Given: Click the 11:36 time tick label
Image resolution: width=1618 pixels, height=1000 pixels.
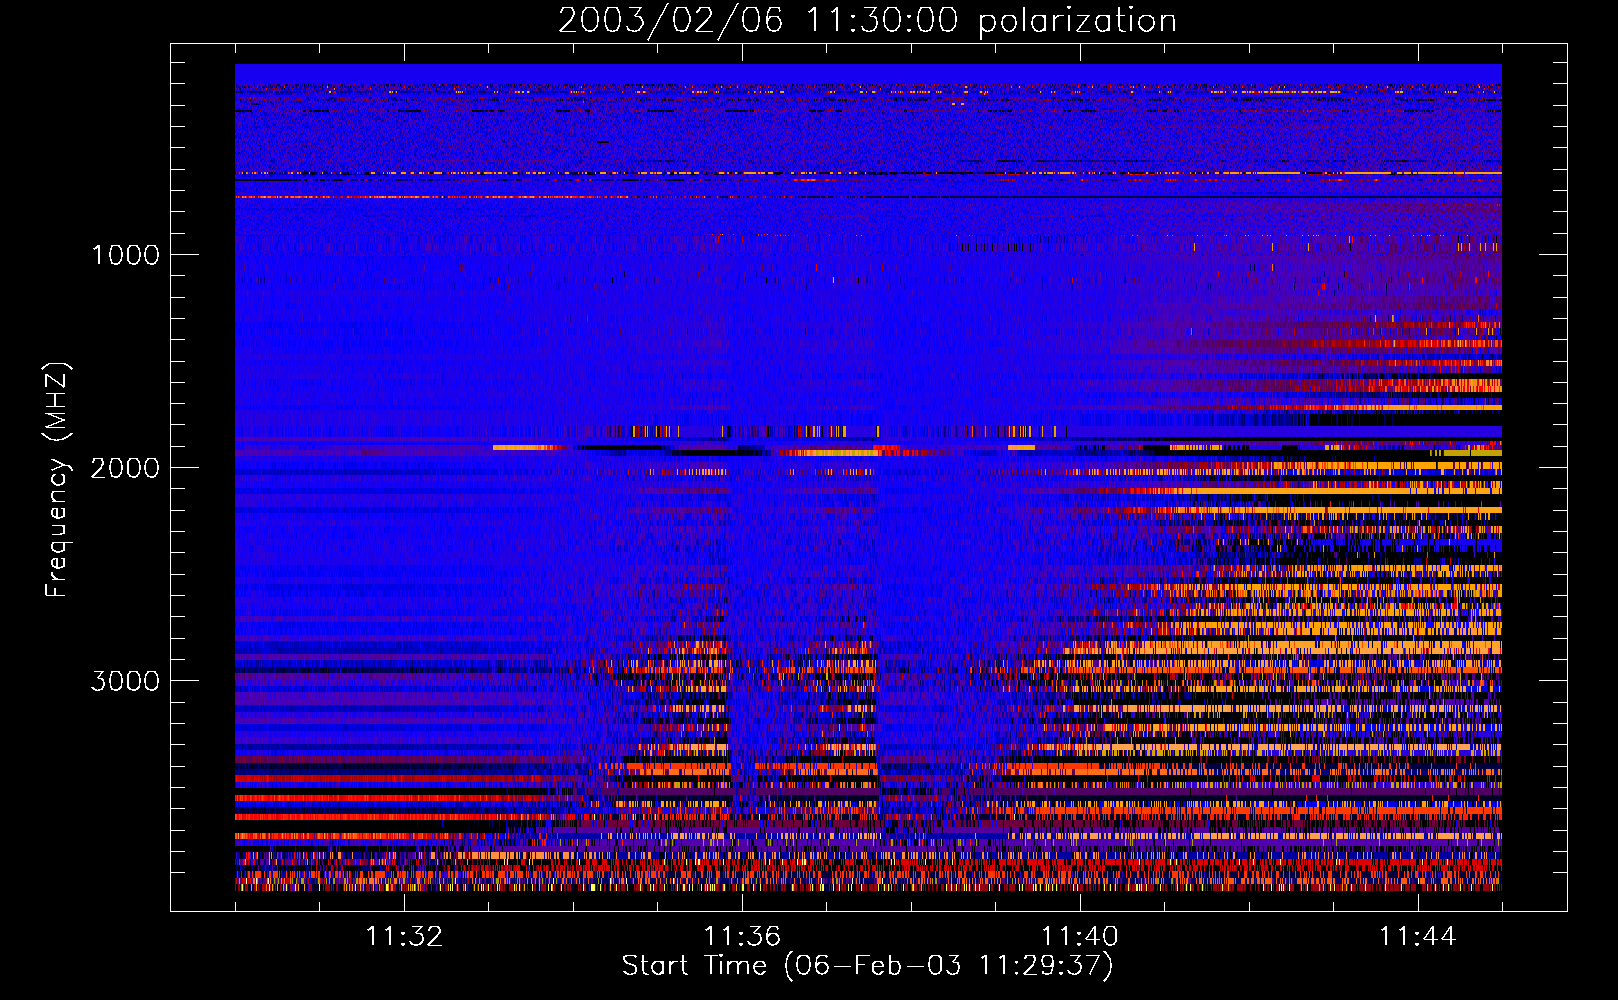Looking at the screenshot, I should (x=742, y=937).
